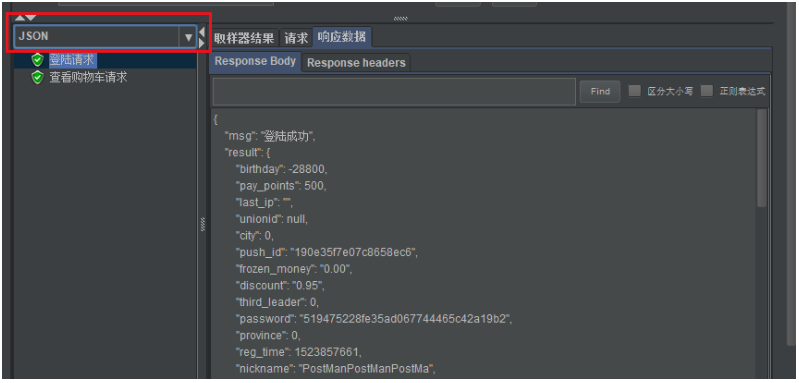Open the Response headers tab
This screenshot has height=383, width=799.
tap(356, 63)
